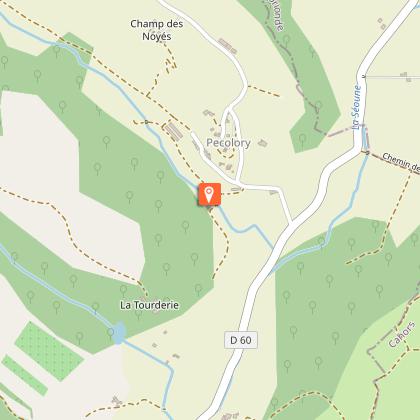The width and height of the screenshot is (420, 420).
Task: Click the light green orchard plot
Action: click(x=49, y=351)
